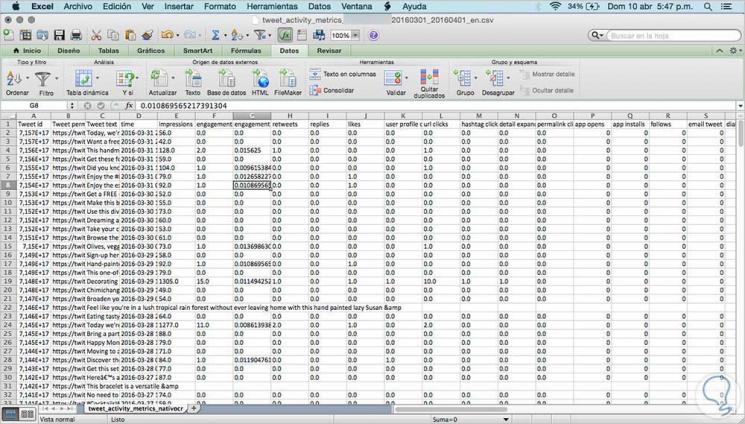Click the horizontal scrollbar at bottom
745x424 pixels.
click(x=450, y=409)
